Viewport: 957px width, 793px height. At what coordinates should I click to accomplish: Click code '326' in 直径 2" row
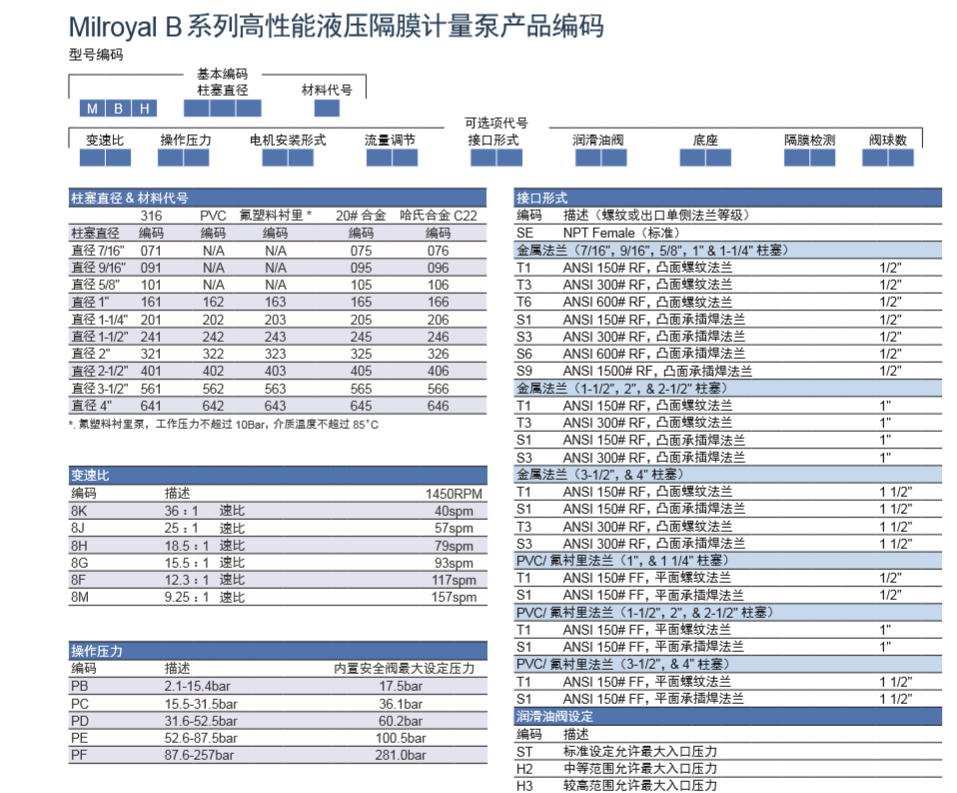(x=438, y=354)
